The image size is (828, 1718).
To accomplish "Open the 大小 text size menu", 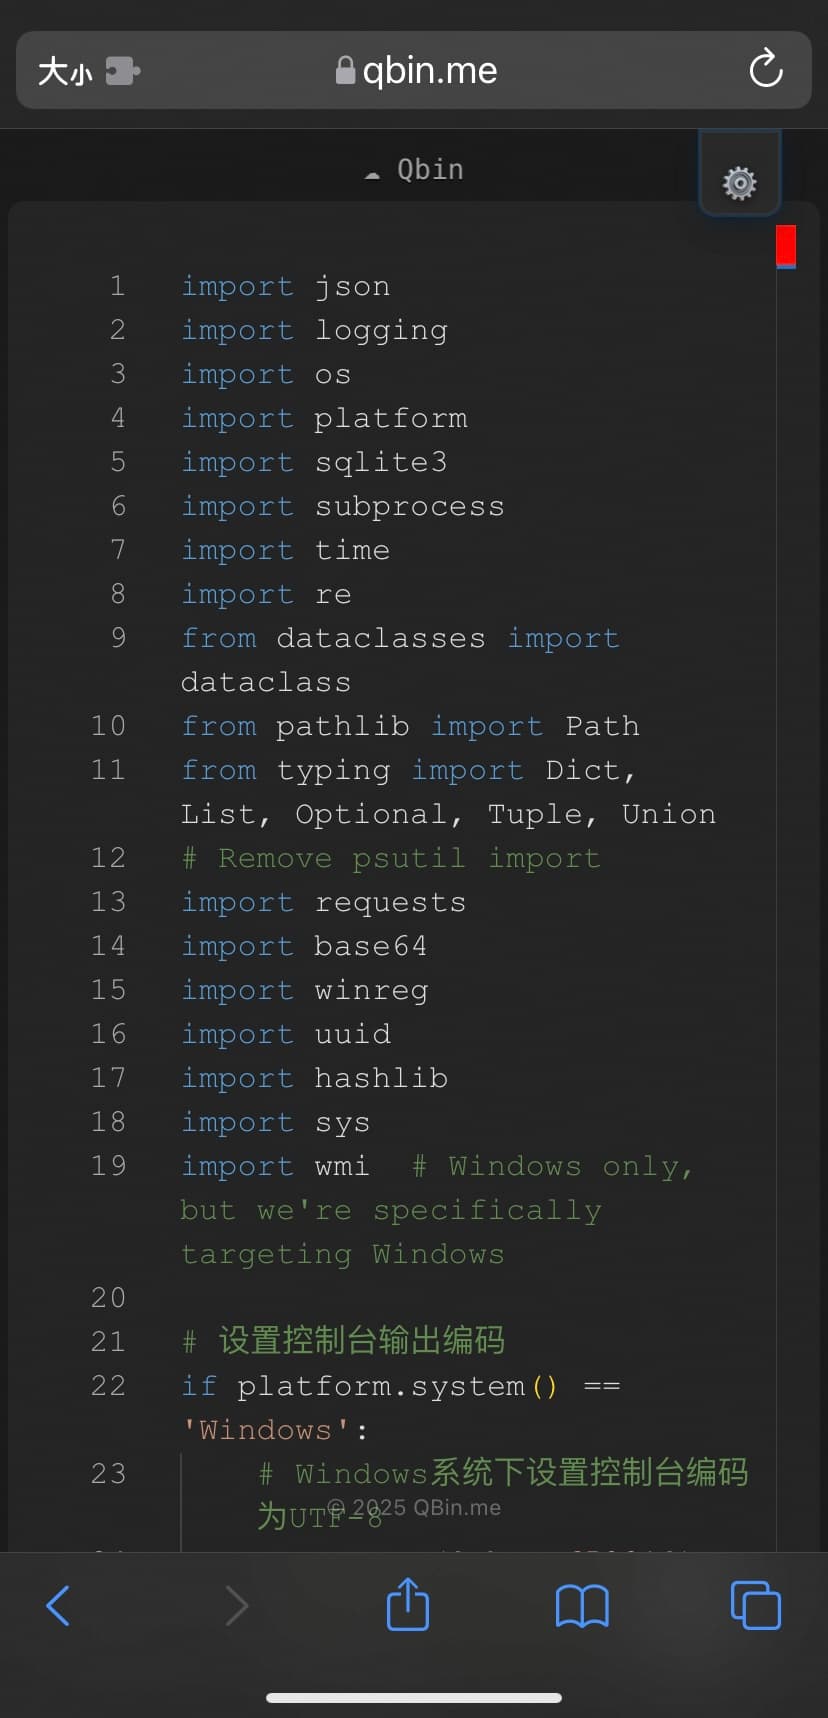I will [65, 71].
